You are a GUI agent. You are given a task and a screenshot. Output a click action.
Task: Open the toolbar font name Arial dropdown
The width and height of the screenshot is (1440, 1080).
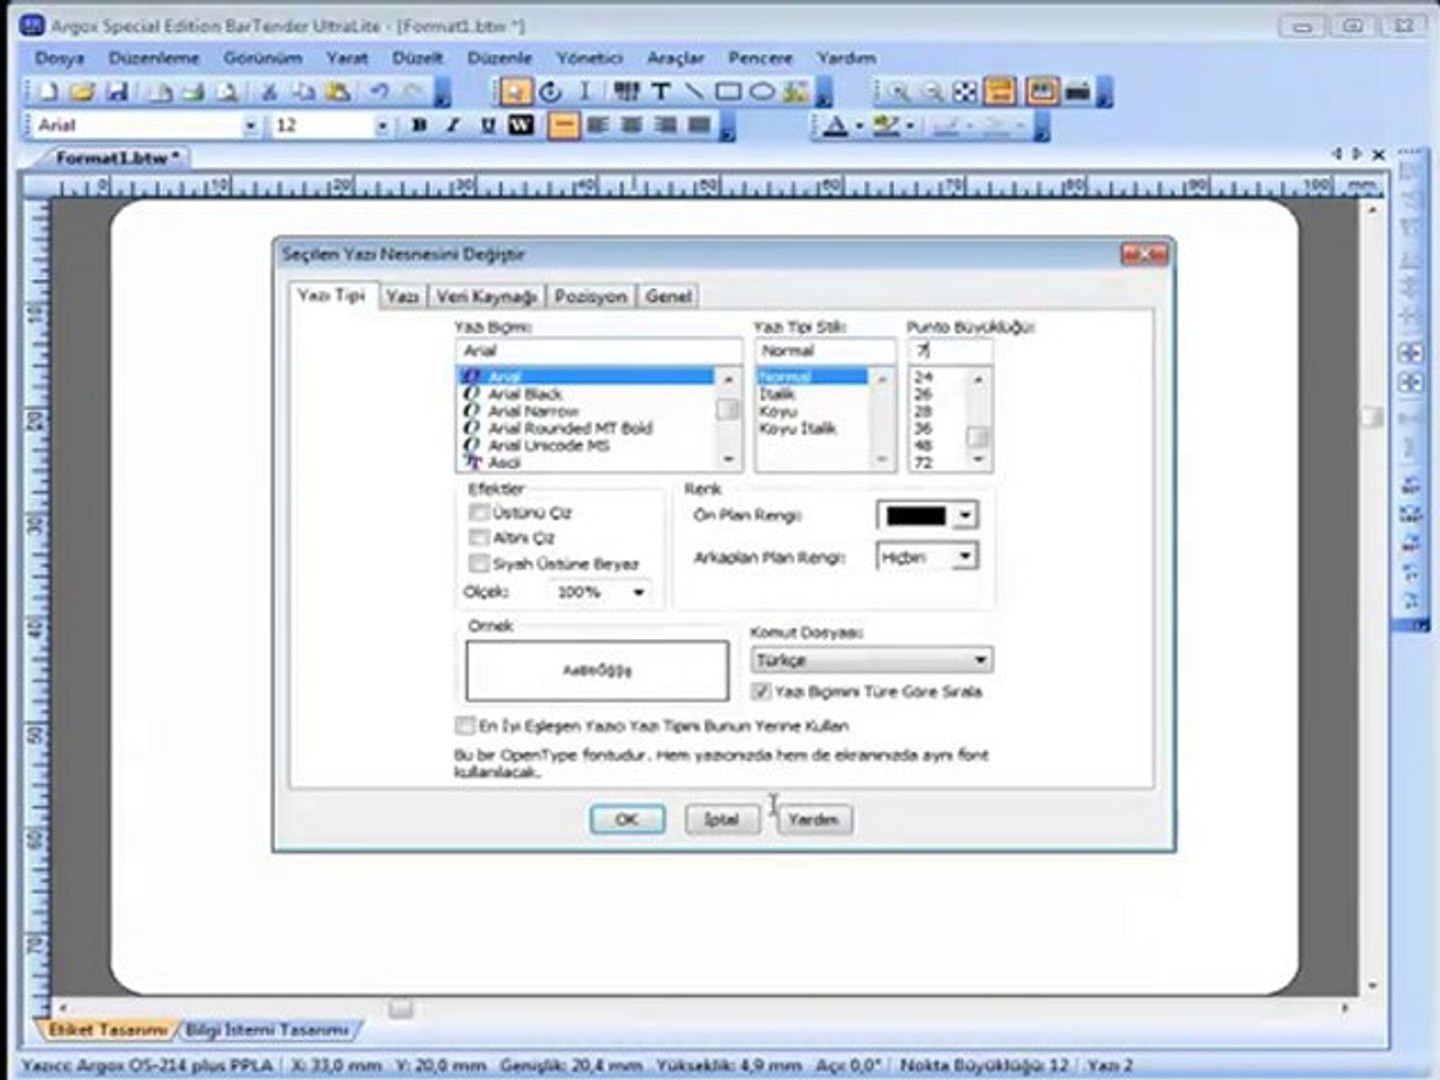tap(251, 126)
